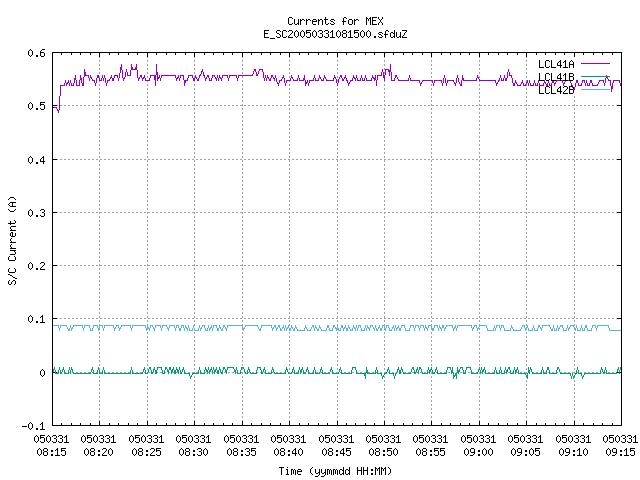640x480 pixels.
Task: Click the 0.2 y-axis tick label
Action: tap(36, 266)
